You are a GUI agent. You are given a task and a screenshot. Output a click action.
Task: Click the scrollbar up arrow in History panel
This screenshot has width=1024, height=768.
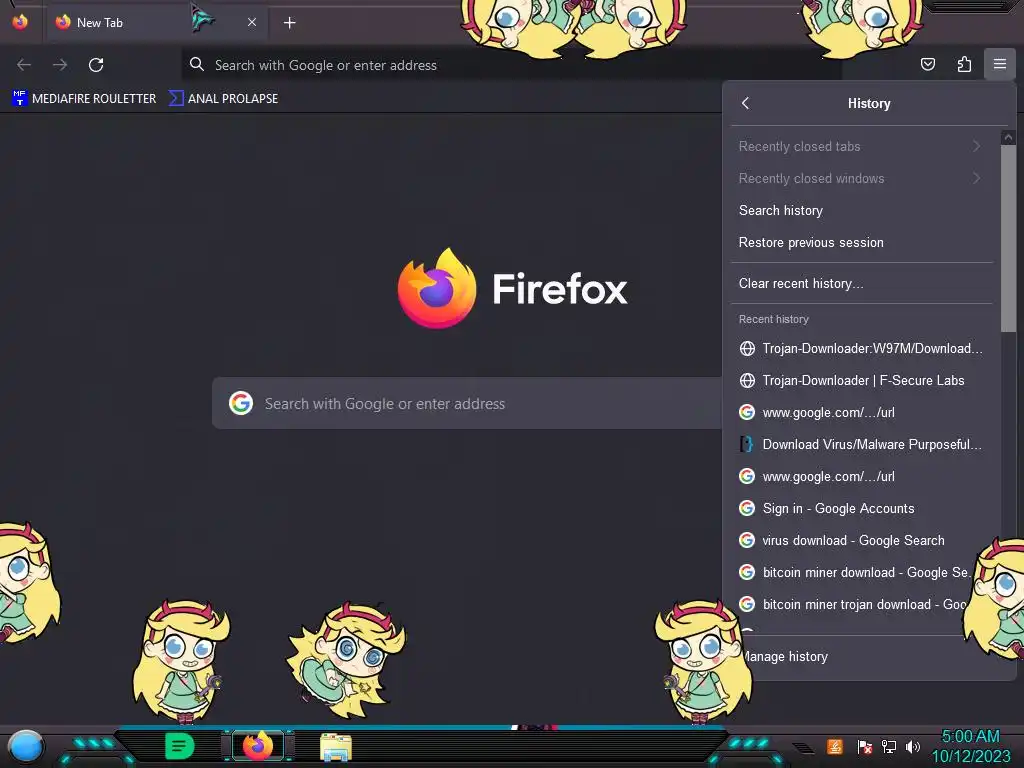1008,137
